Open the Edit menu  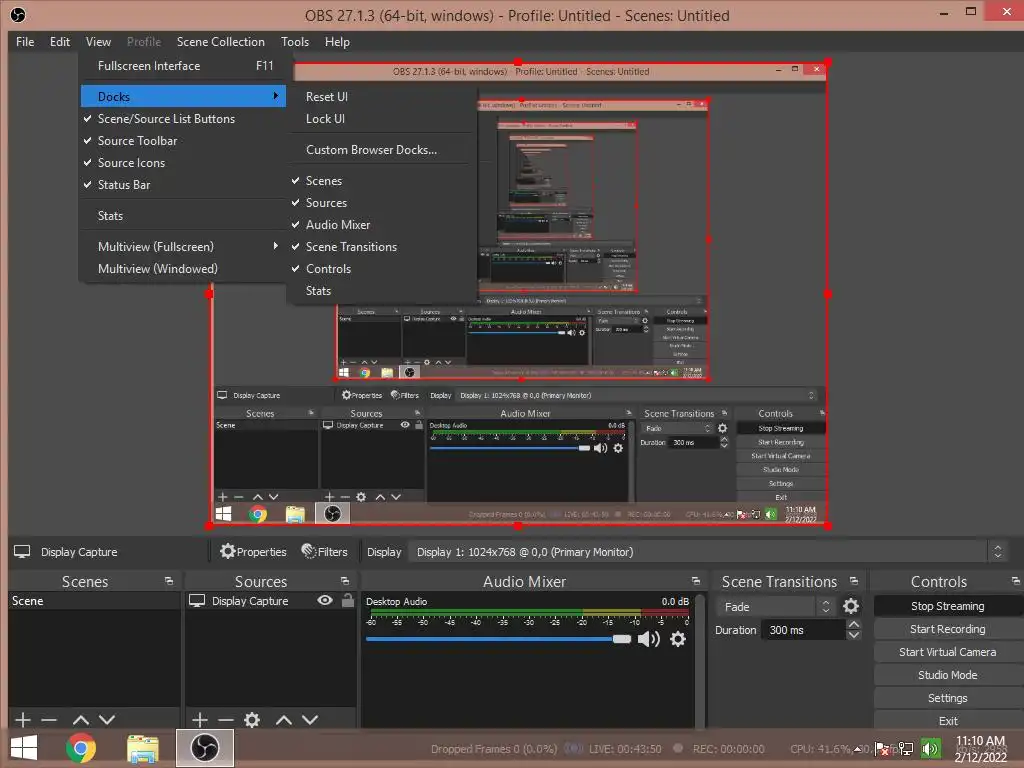pyautogui.click(x=59, y=42)
